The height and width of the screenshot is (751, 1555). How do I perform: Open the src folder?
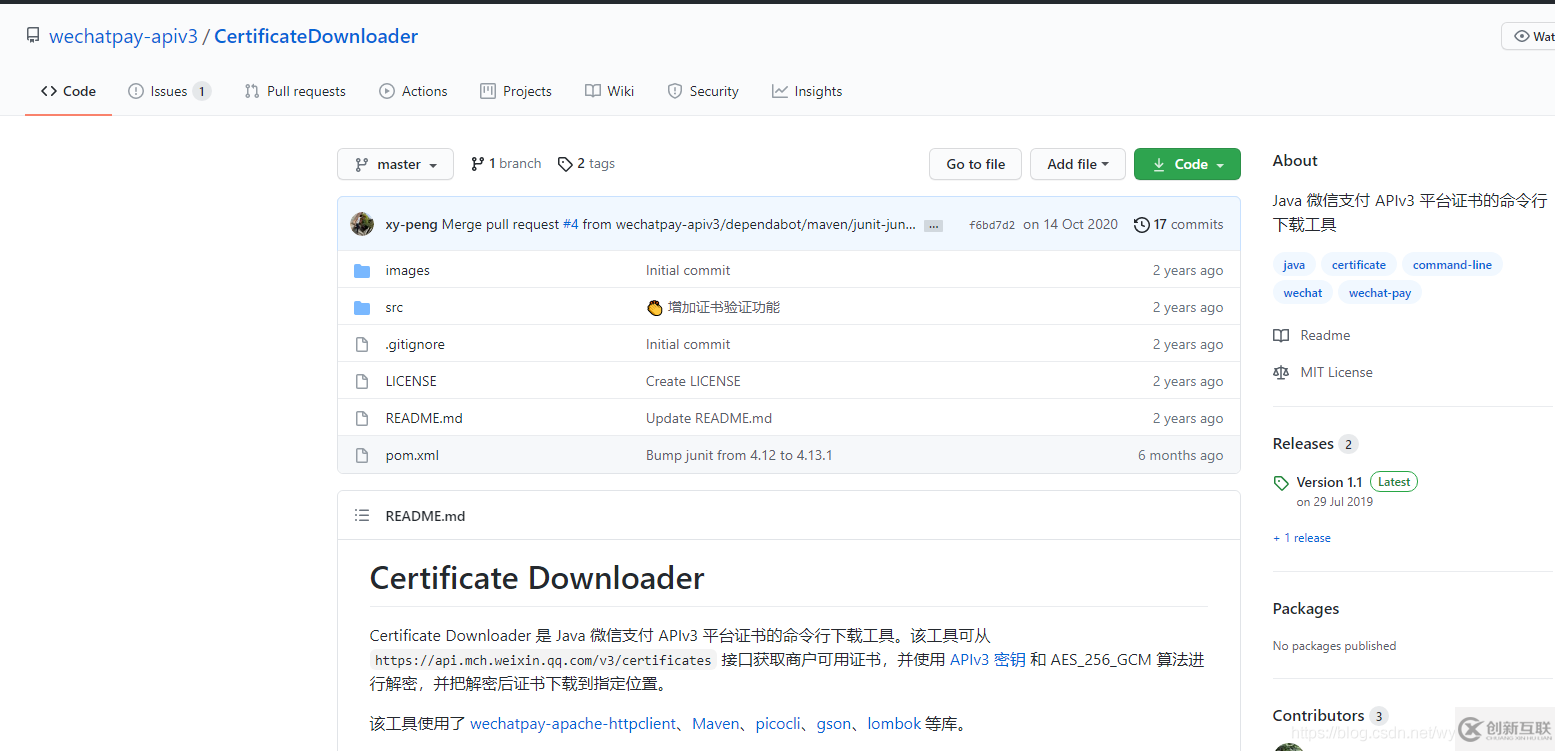[394, 307]
